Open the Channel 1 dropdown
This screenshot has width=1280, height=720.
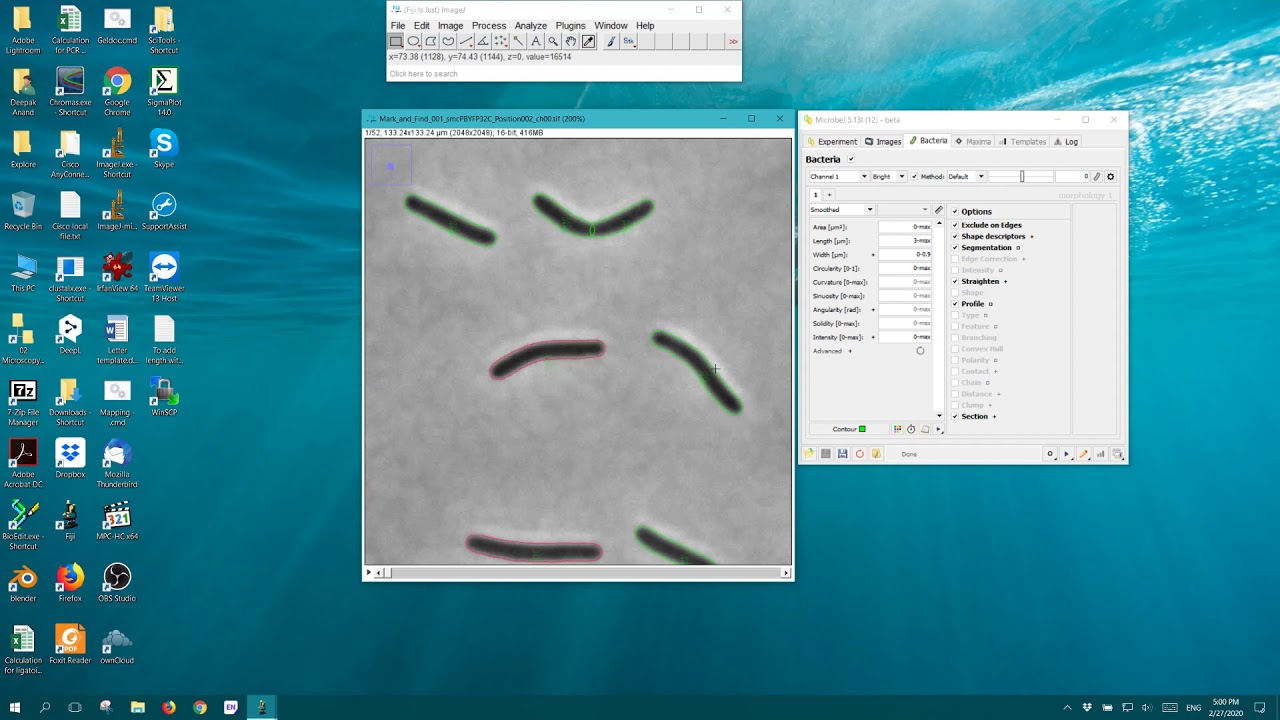pyautogui.click(x=840, y=177)
